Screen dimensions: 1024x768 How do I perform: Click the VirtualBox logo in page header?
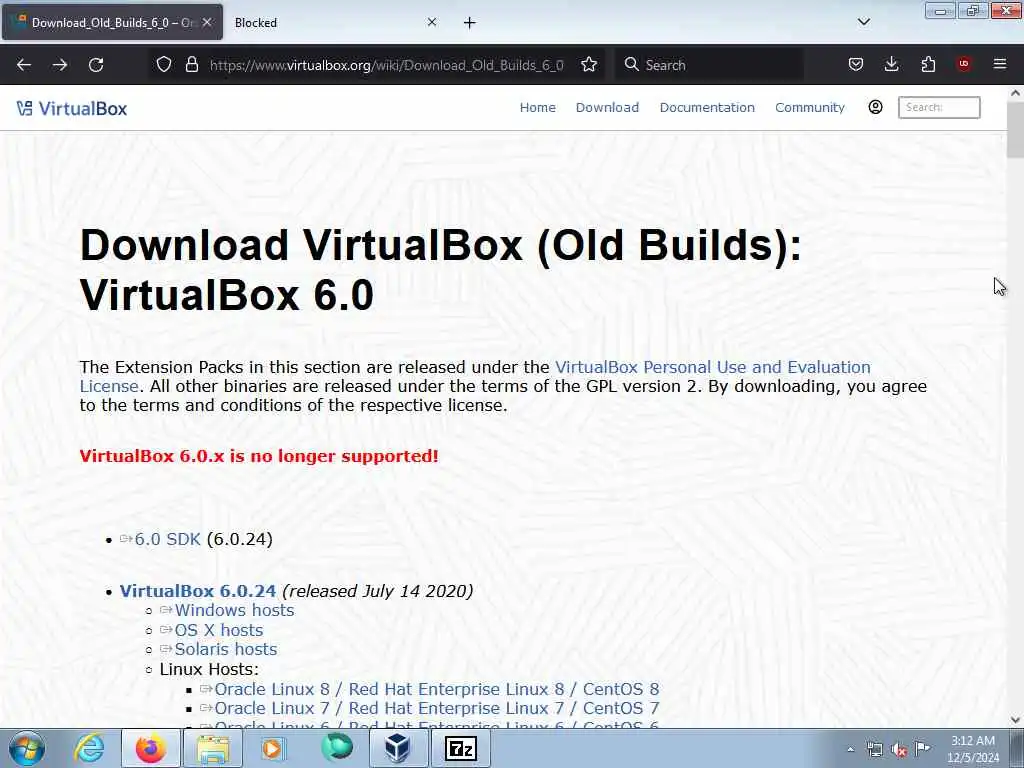(72, 108)
